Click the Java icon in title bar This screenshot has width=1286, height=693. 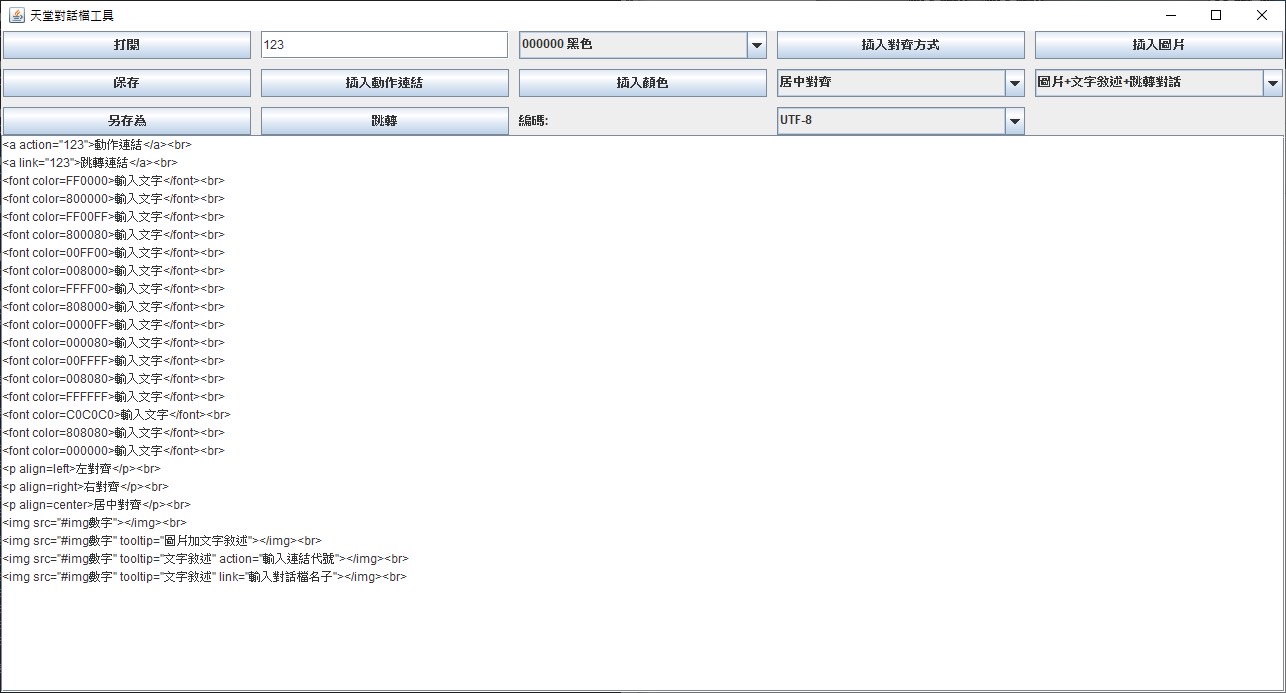pos(17,15)
